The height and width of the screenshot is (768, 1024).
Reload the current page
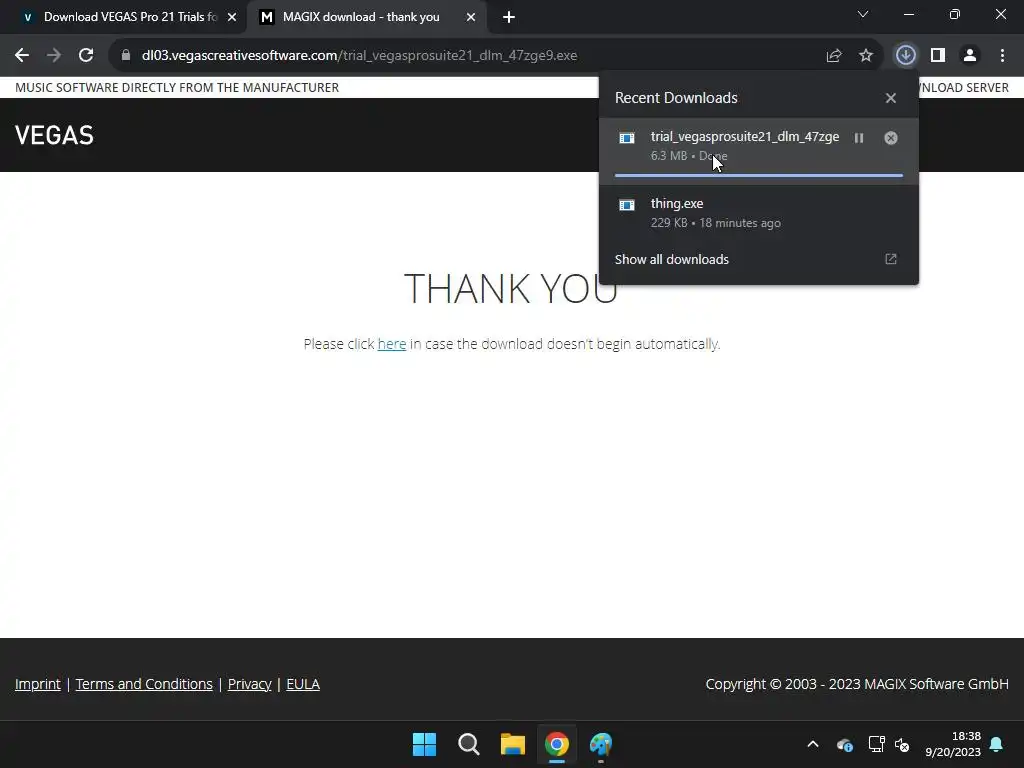[x=86, y=56]
